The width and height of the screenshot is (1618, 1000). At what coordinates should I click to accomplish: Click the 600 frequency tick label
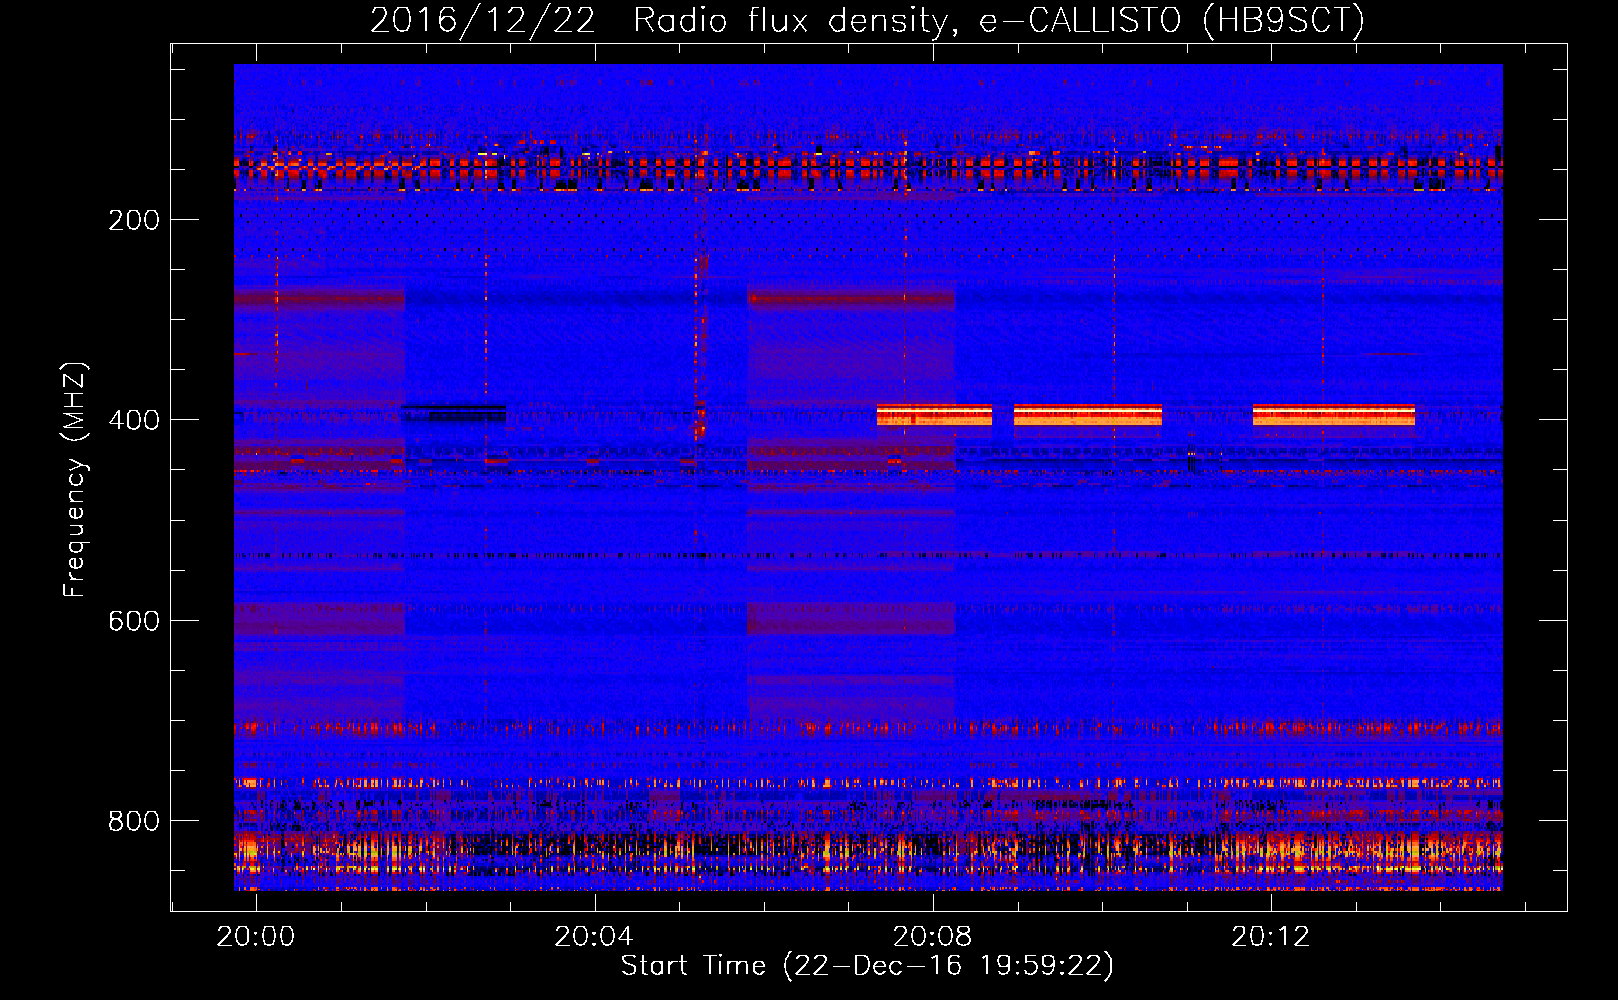point(134,621)
